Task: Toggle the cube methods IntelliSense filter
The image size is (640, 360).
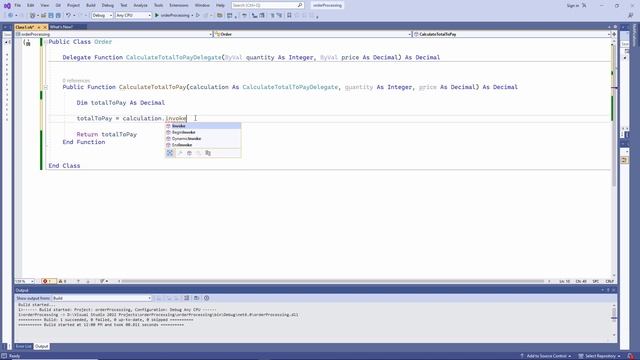Action: pyautogui.click(x=189, y=153)
